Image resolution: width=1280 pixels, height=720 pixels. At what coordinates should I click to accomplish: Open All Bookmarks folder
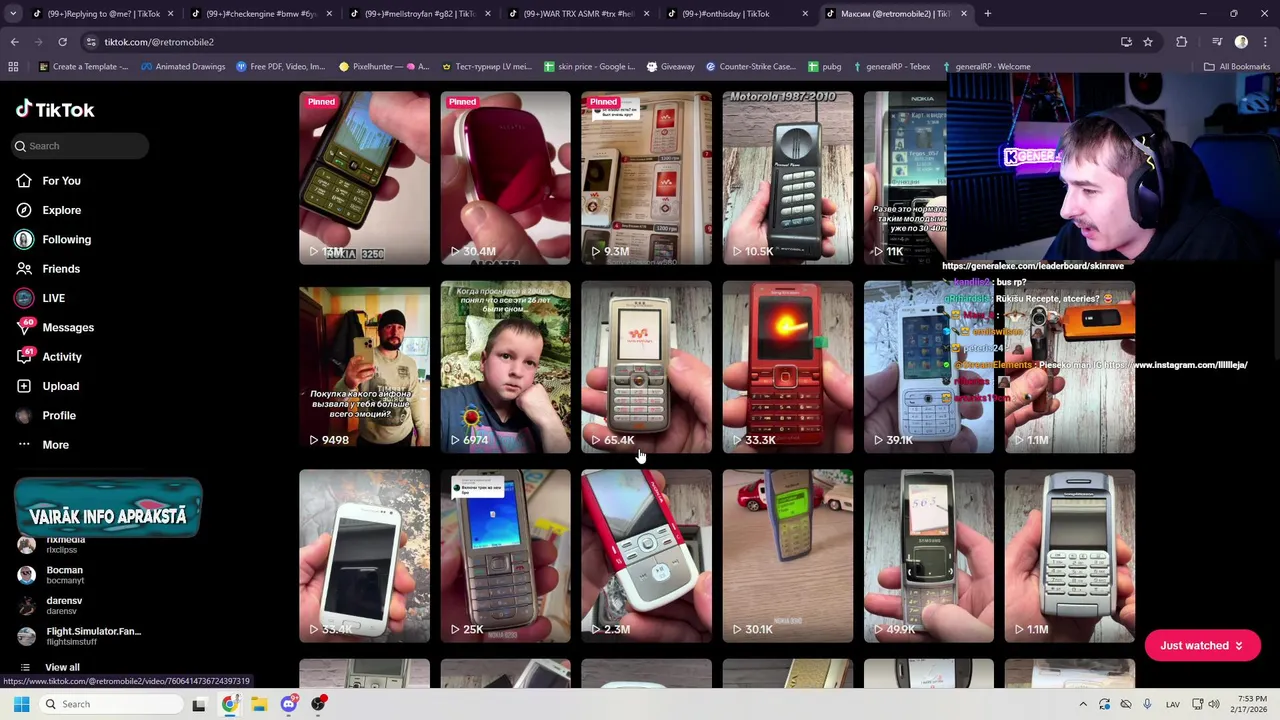[1236, 67]
